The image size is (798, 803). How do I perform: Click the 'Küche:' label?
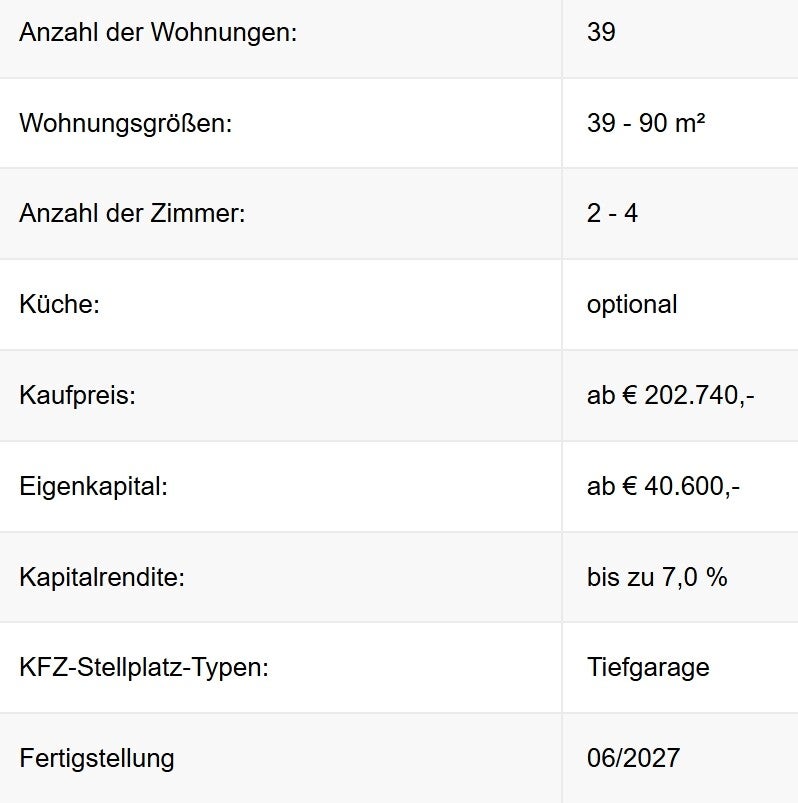(x=60, y=304)
